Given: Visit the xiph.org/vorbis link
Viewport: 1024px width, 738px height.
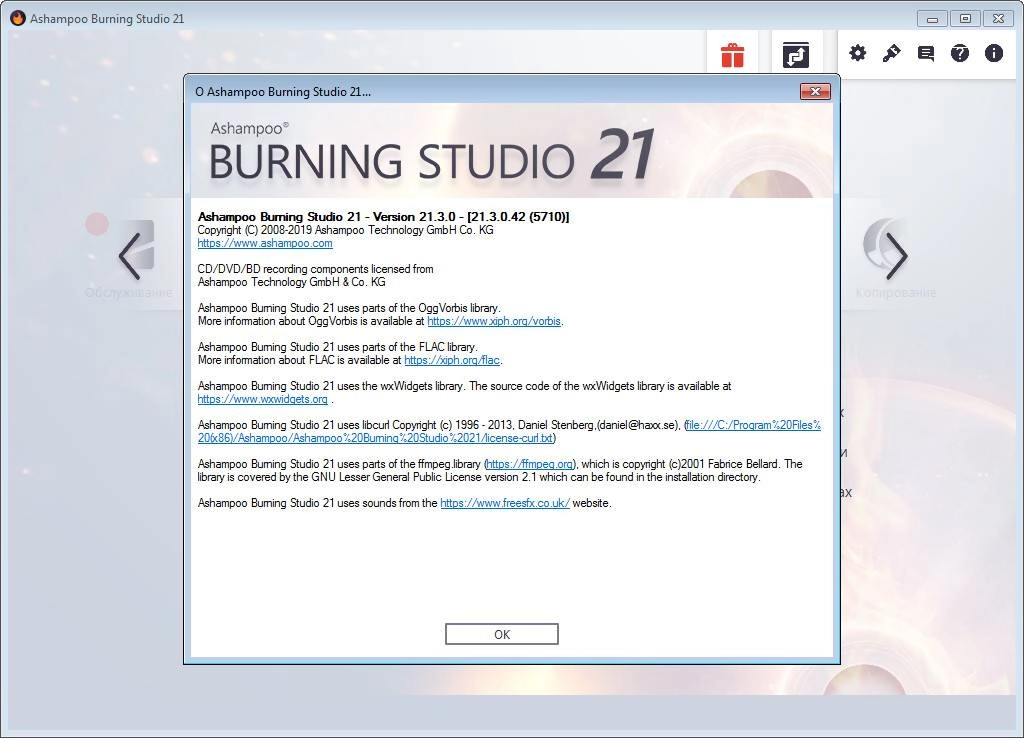Looking at the screenshot, I should (494, 321).
